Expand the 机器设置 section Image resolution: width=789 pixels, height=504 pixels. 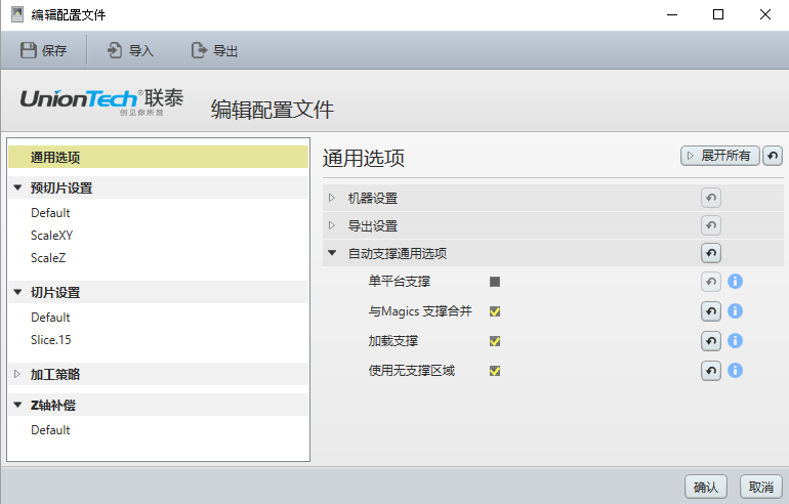pyautogui.click(x=332, y=198)
